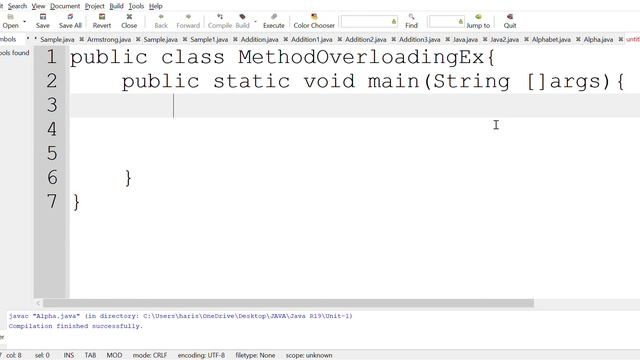Click the Revert toolbar icon

tap(102, 21)
